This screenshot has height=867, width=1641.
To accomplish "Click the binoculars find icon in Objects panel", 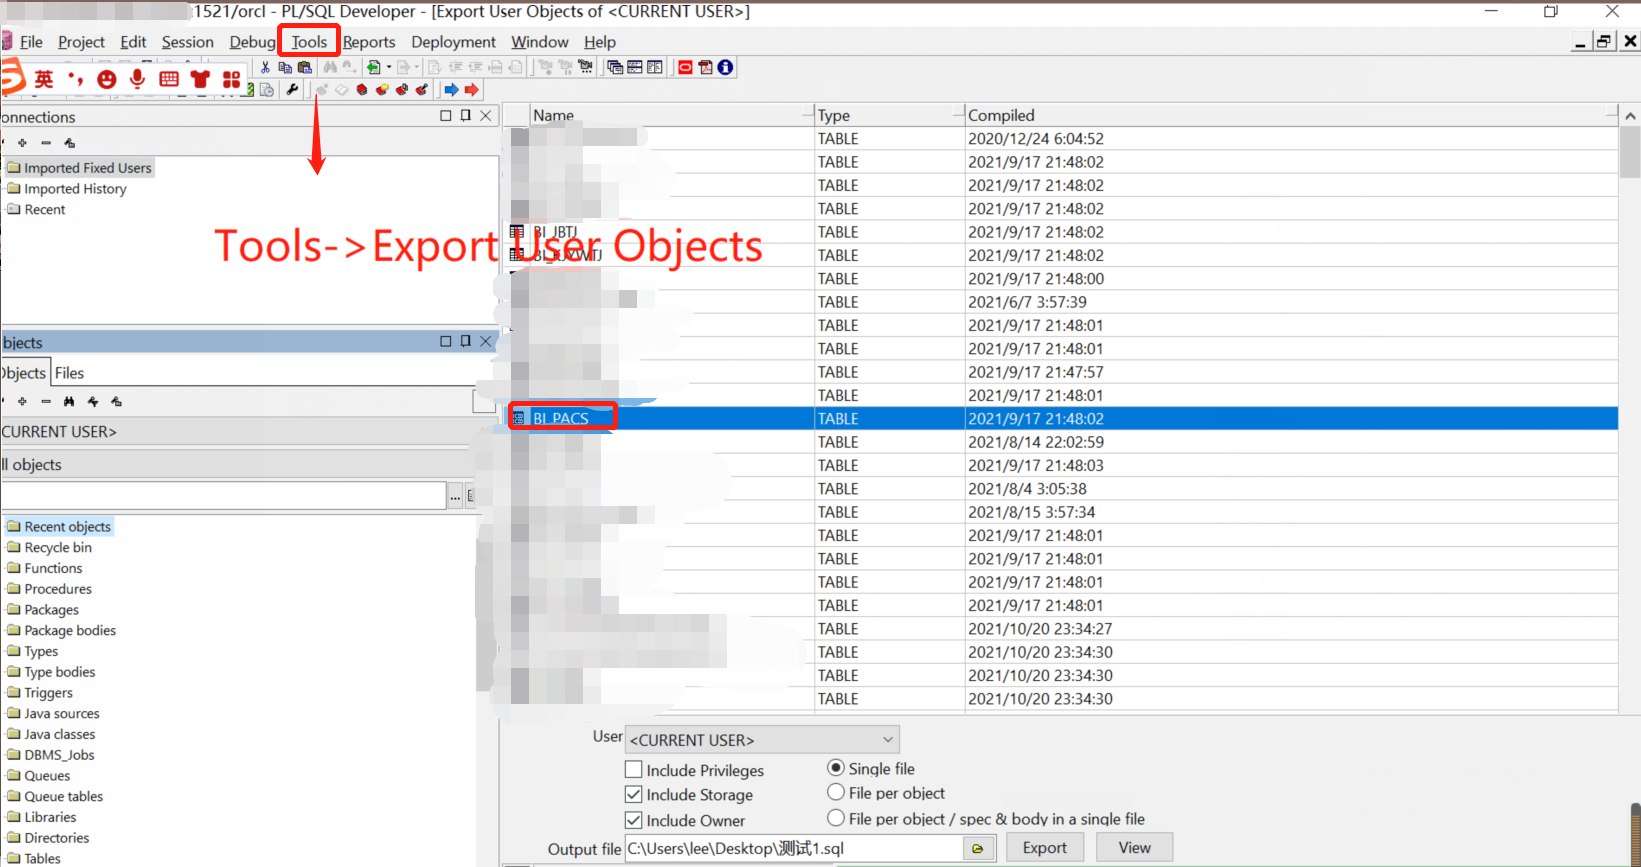I will tap(69, 401).
